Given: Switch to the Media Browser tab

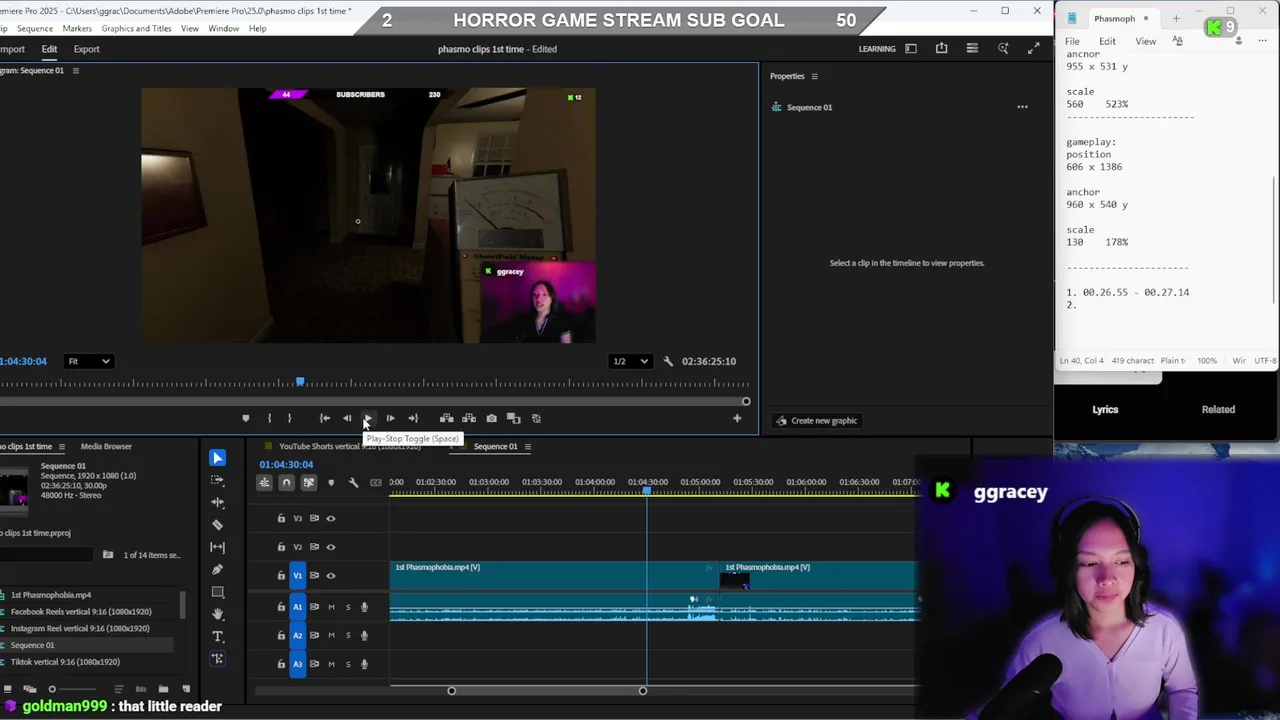Looking at the screenshot, I should [x=106, y=447].
